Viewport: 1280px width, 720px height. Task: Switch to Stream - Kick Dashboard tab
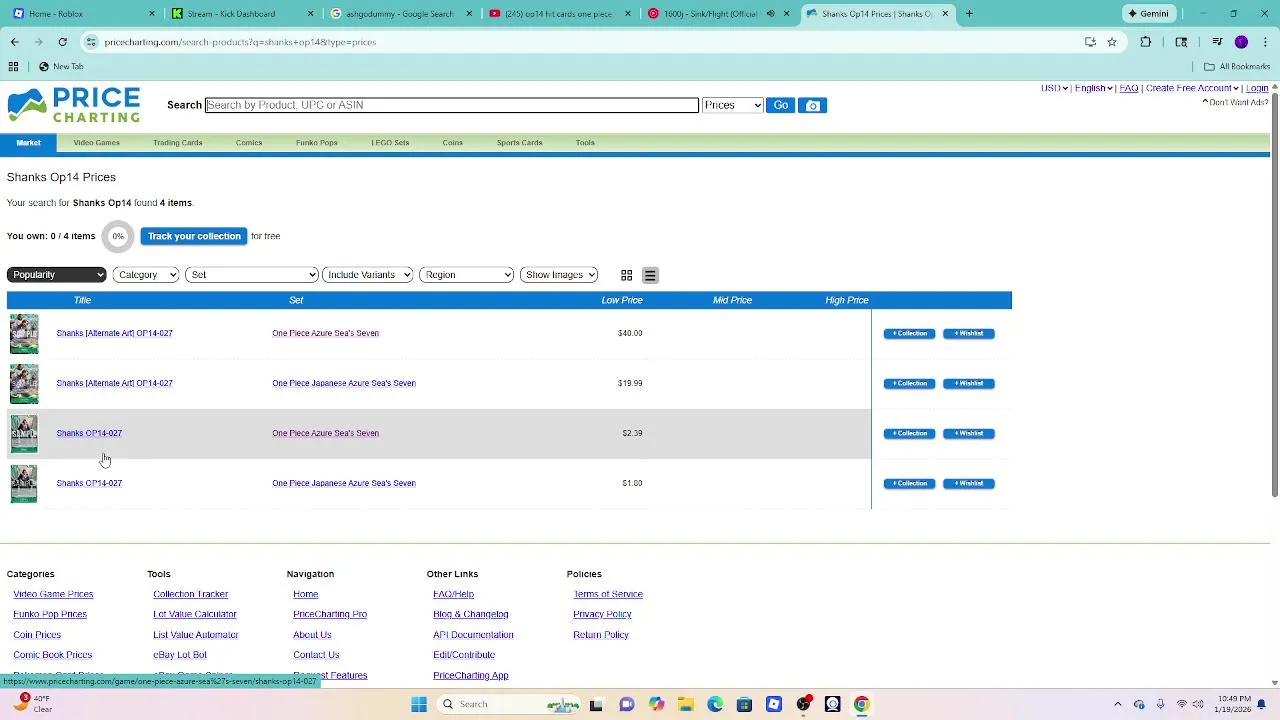coord(240,14)
